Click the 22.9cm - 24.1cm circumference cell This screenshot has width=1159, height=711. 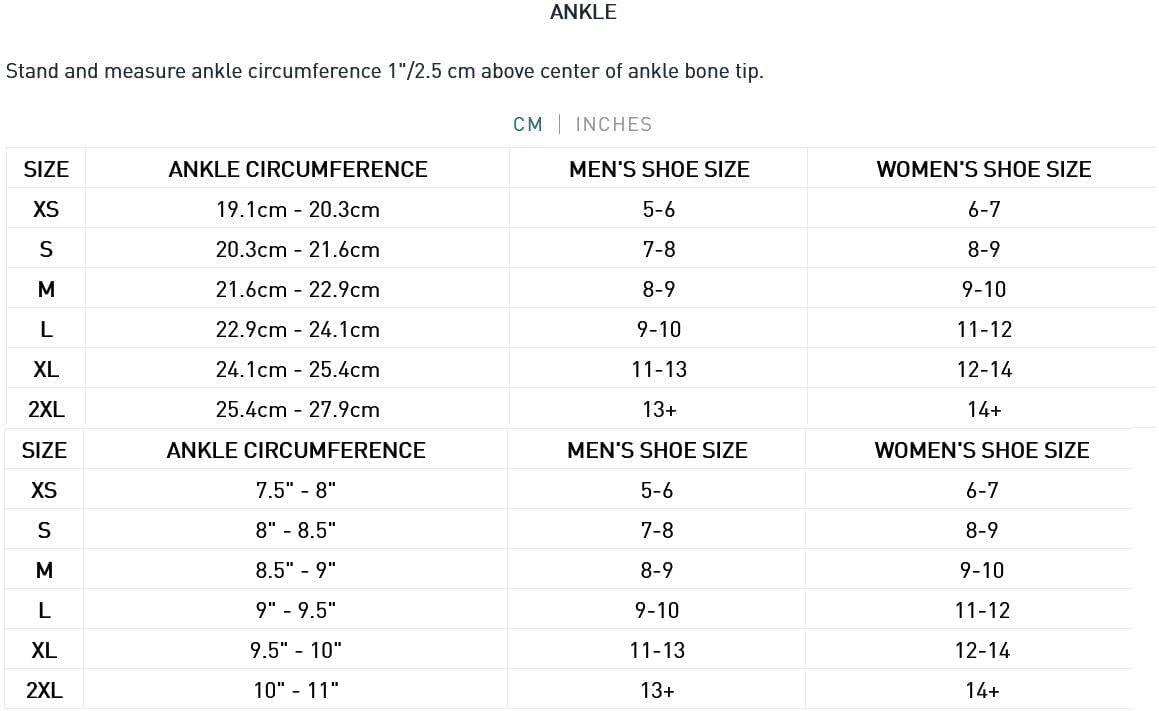pyautogui.click(x=297, y=330)
